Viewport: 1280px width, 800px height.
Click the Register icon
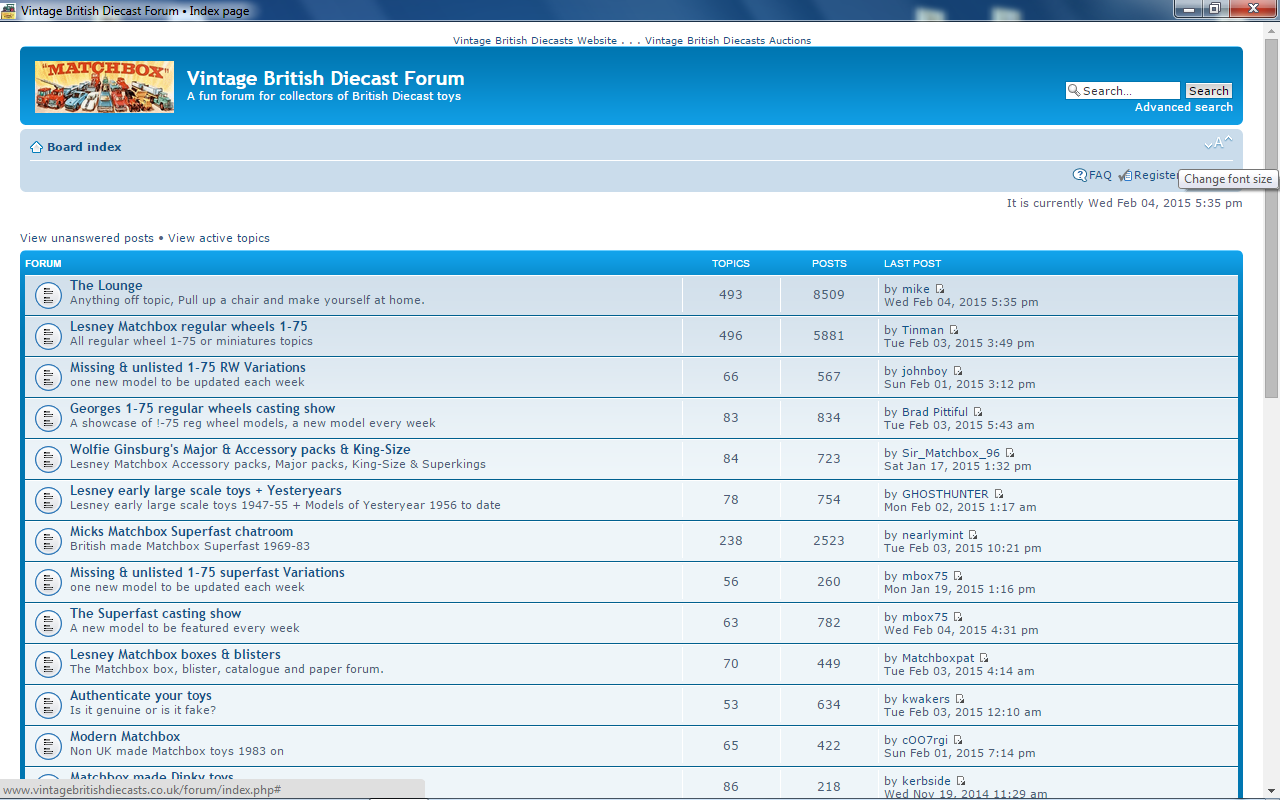tap(1125, 175)
